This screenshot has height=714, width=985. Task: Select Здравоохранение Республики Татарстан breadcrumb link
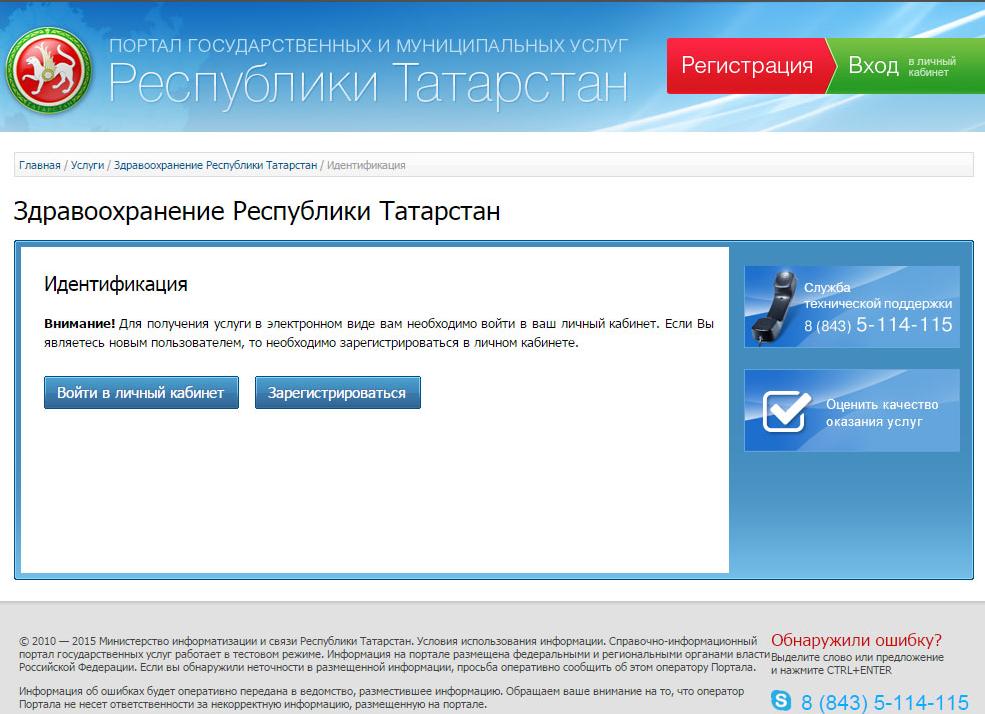click(215, 165)
